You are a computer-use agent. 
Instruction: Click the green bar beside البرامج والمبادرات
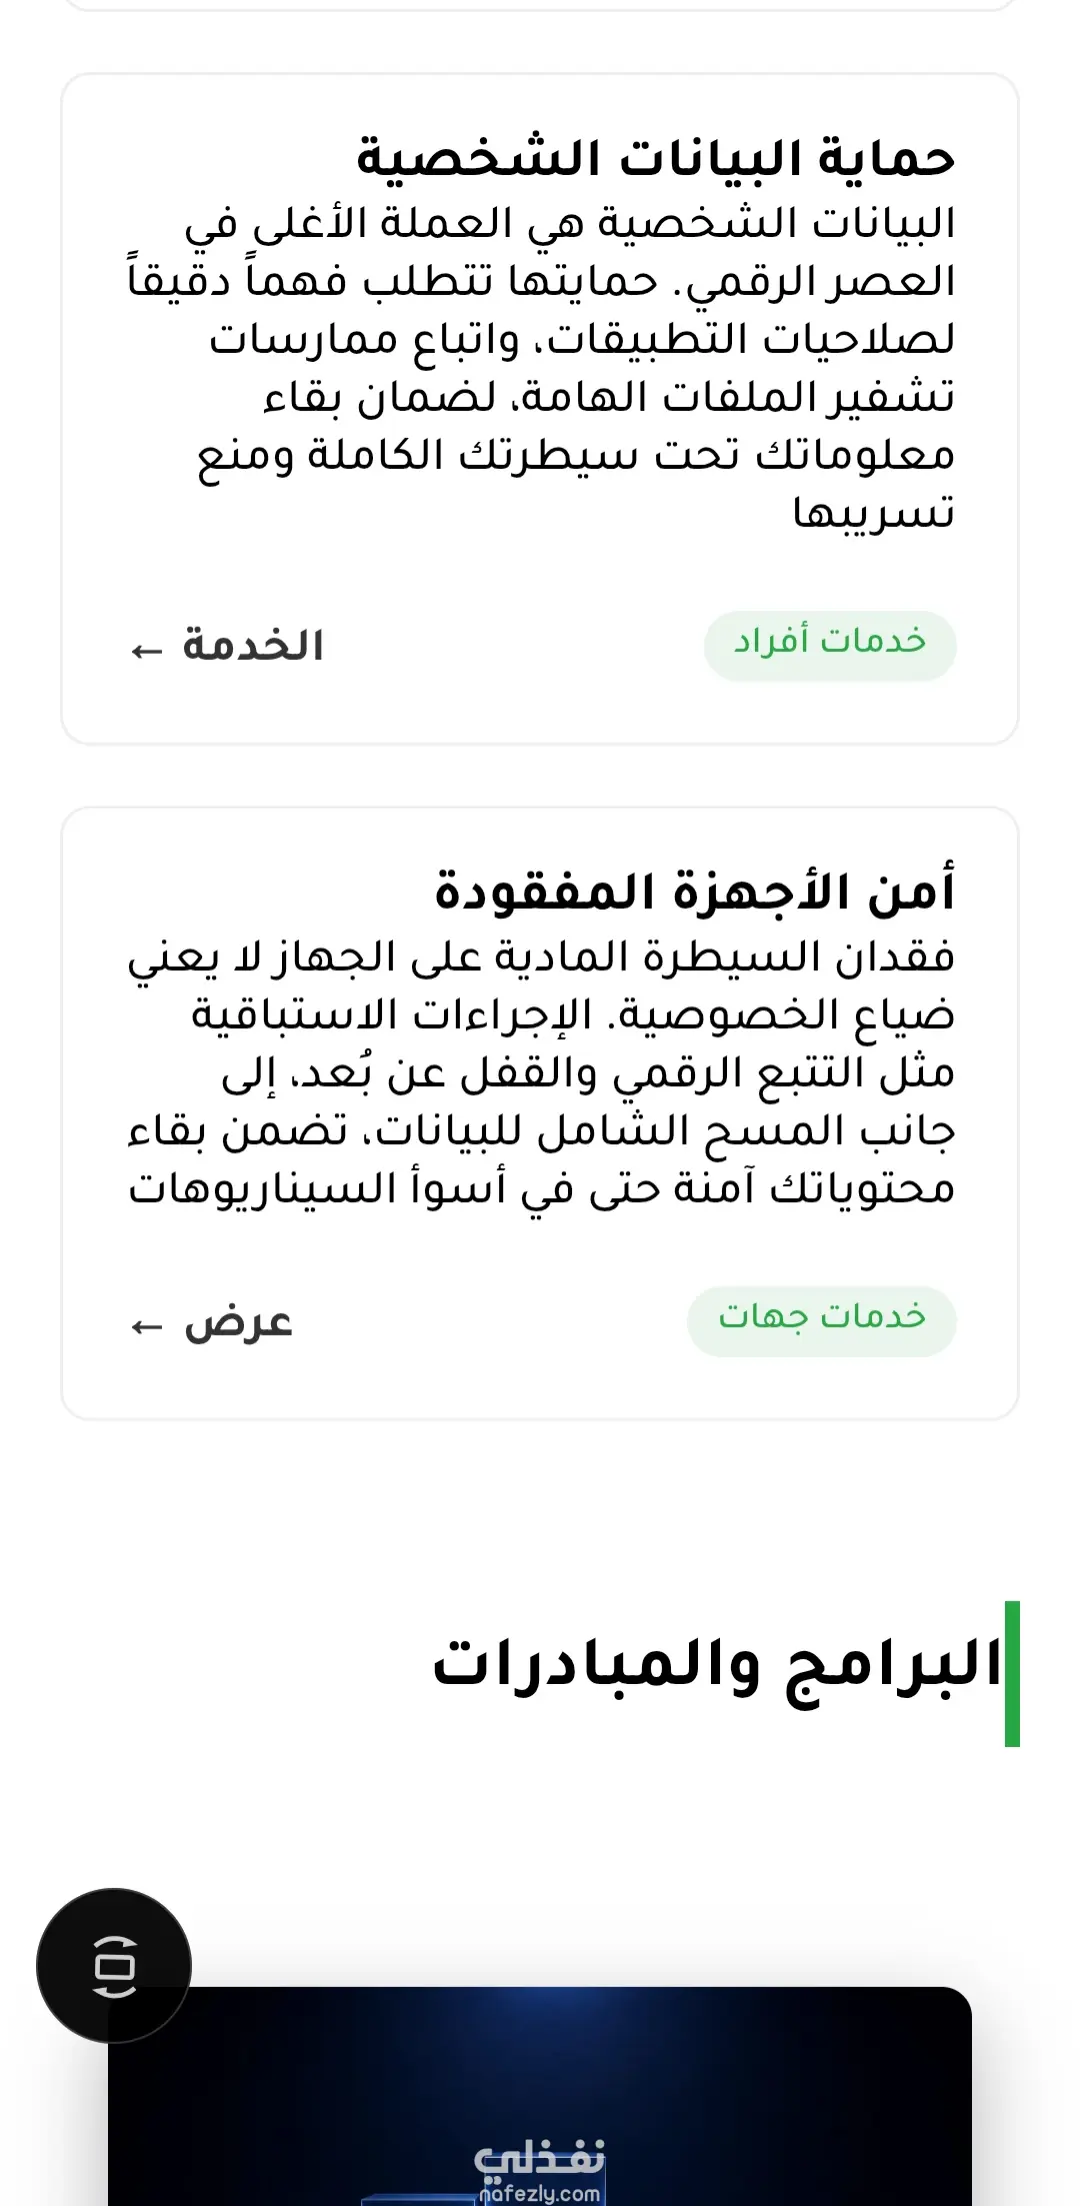tap(1012, 1673)
